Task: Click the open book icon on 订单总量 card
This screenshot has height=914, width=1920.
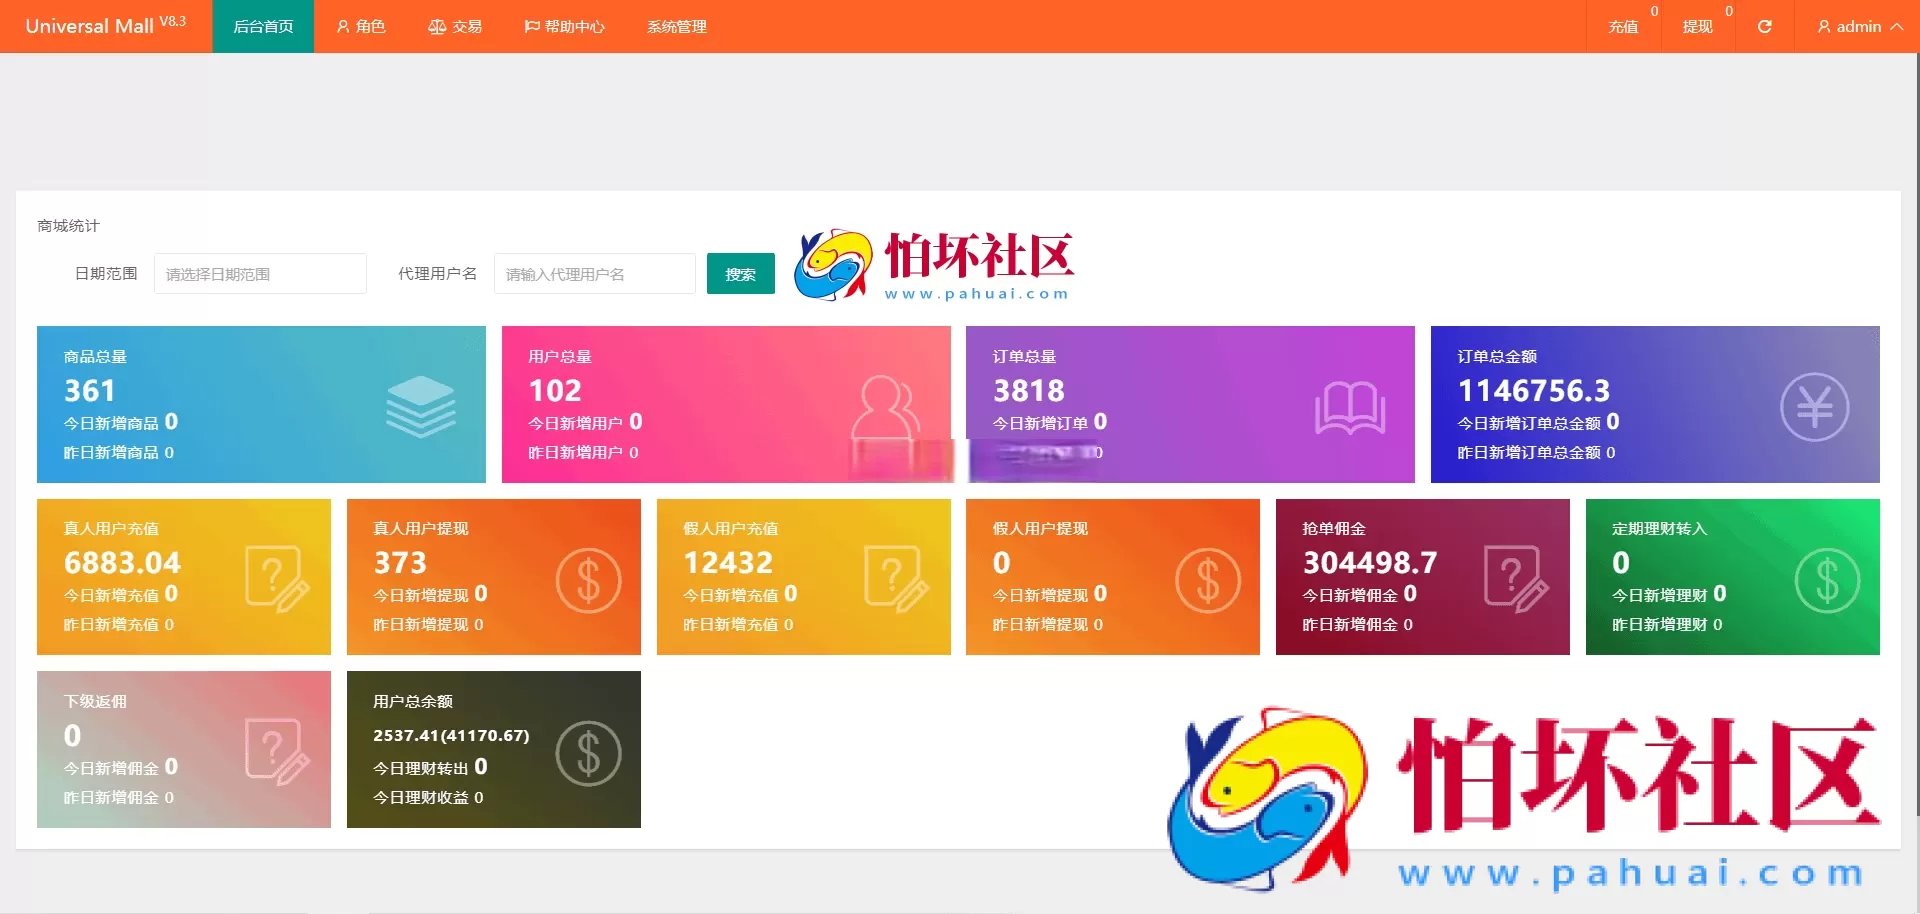Action: [x=1350, y=406]
